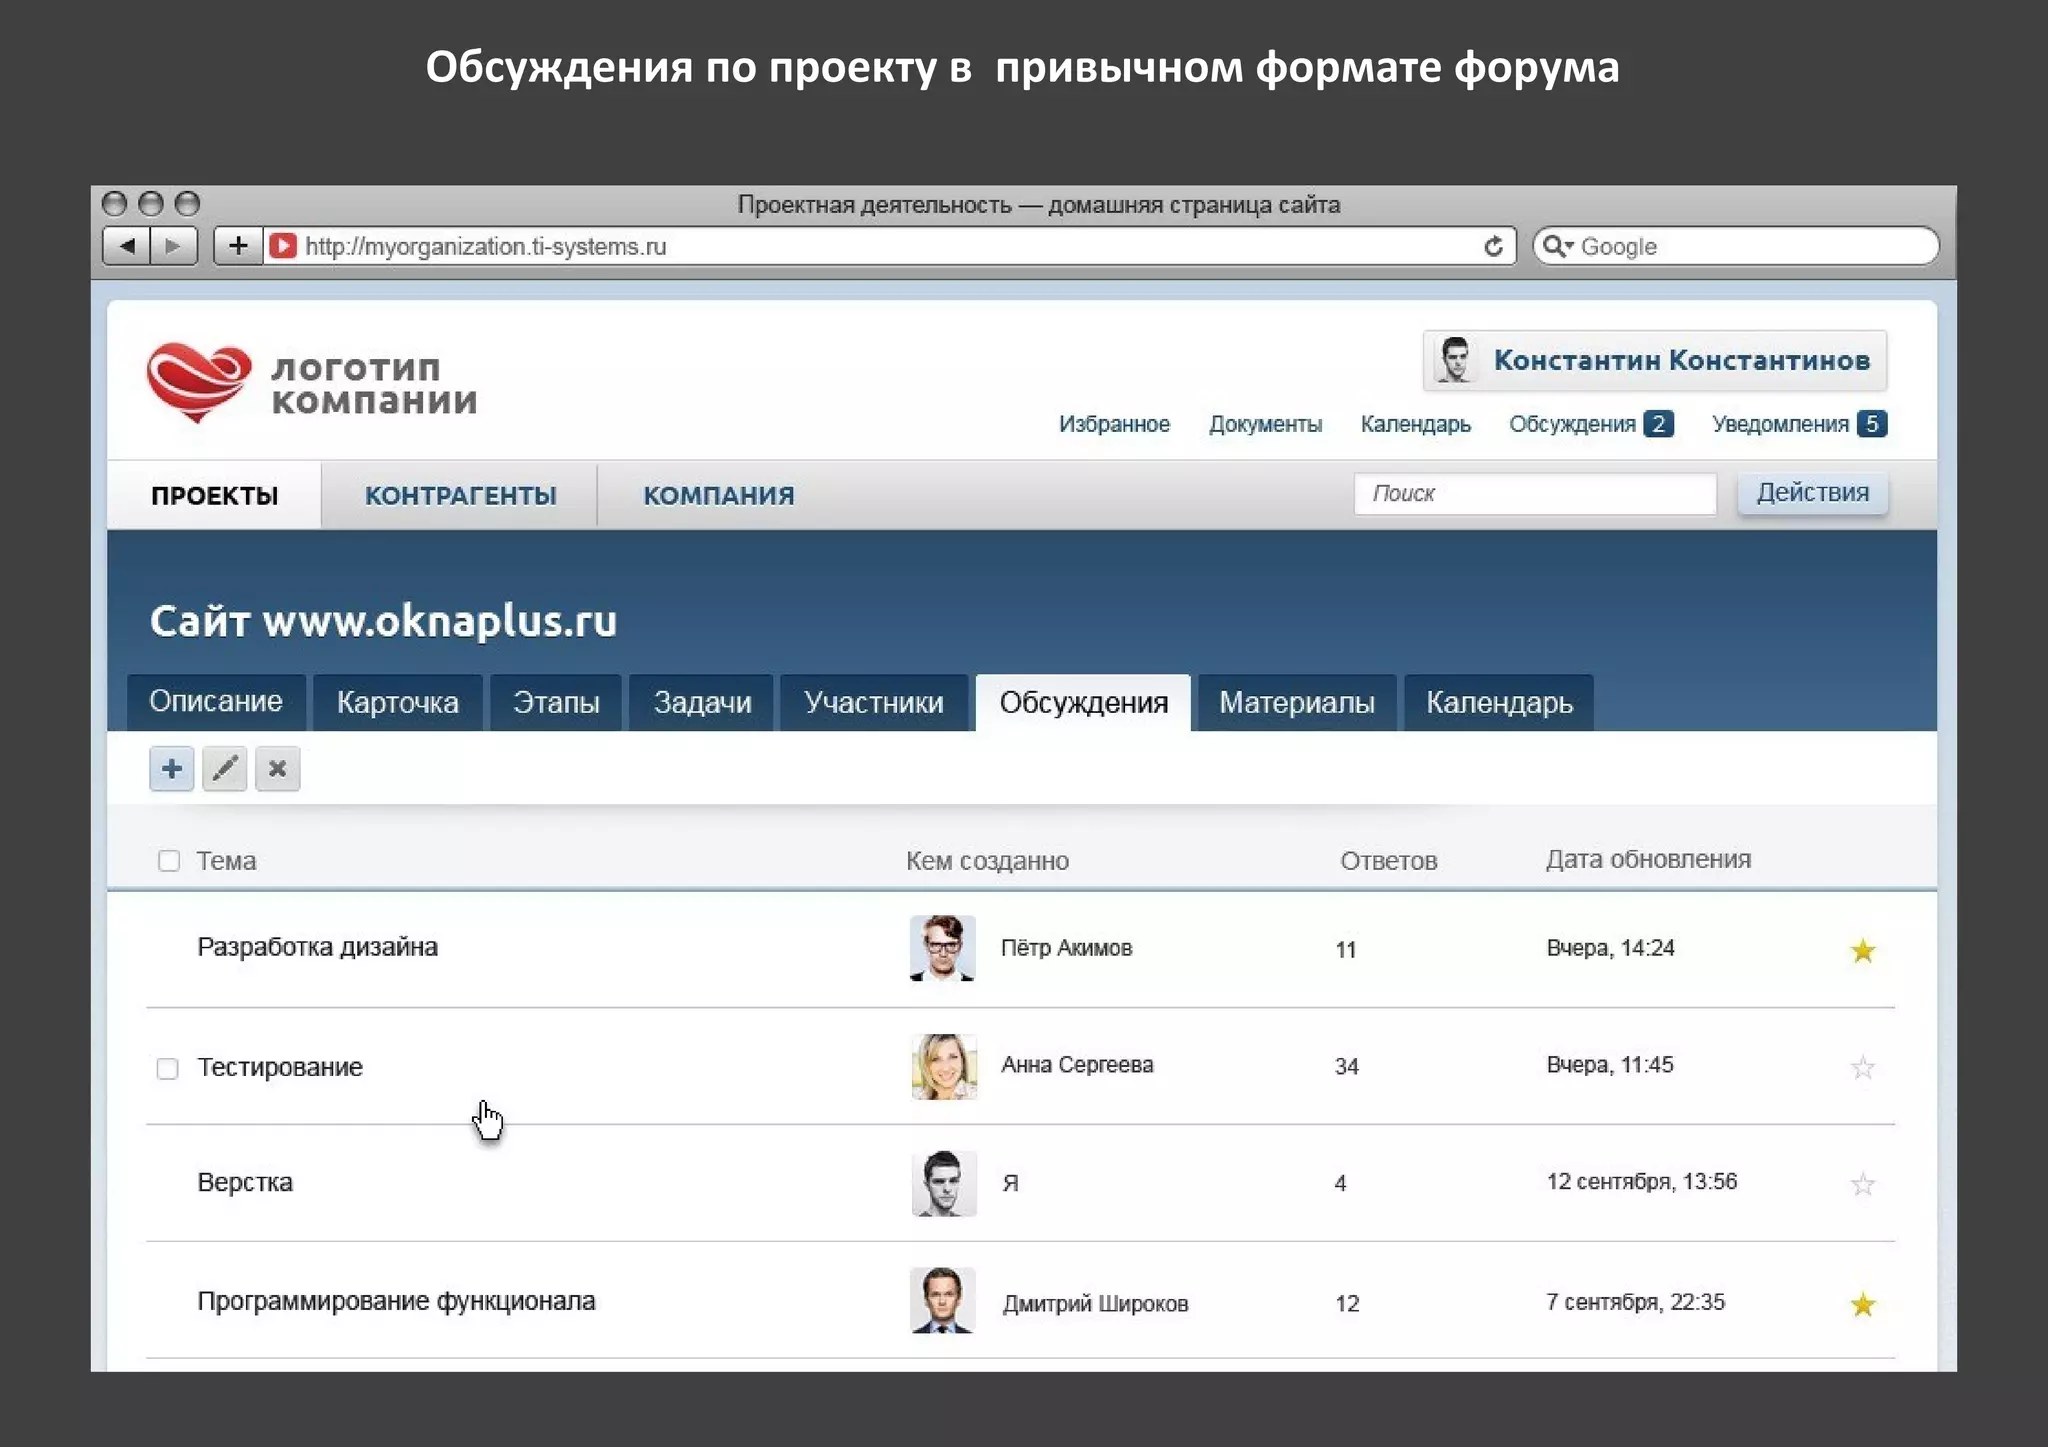Screen dimensions: 2048x1447
Task: Open the Задачи project tab
Action: tap(702, 702)
